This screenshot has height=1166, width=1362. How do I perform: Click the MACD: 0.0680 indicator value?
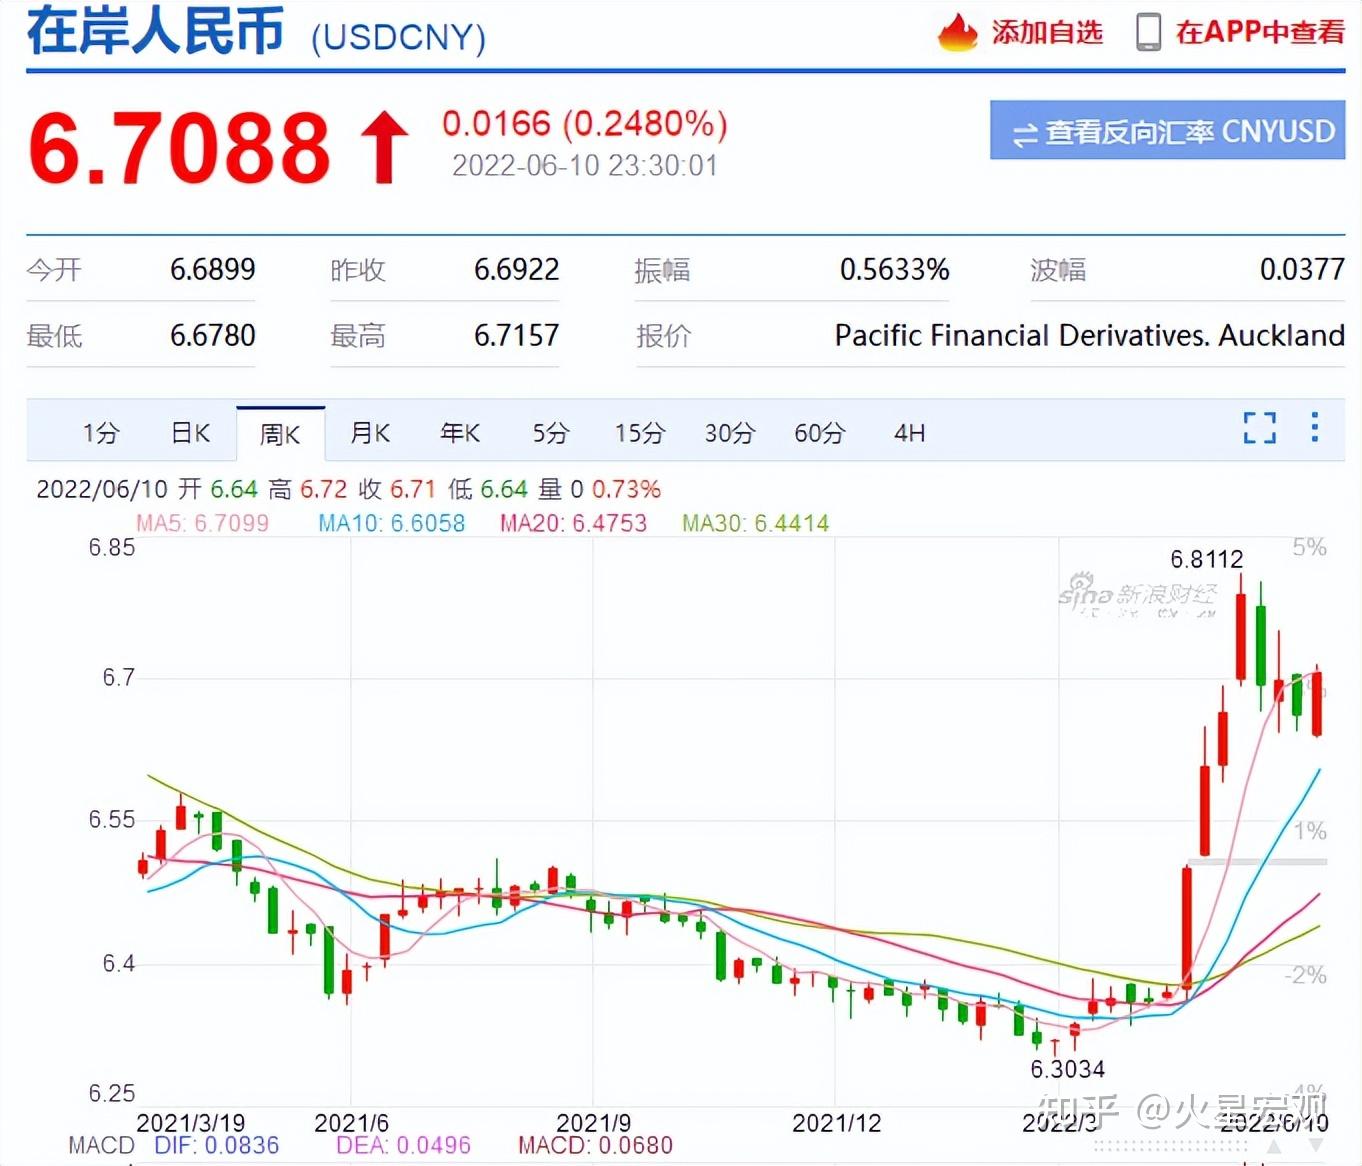click(595, 1145)
